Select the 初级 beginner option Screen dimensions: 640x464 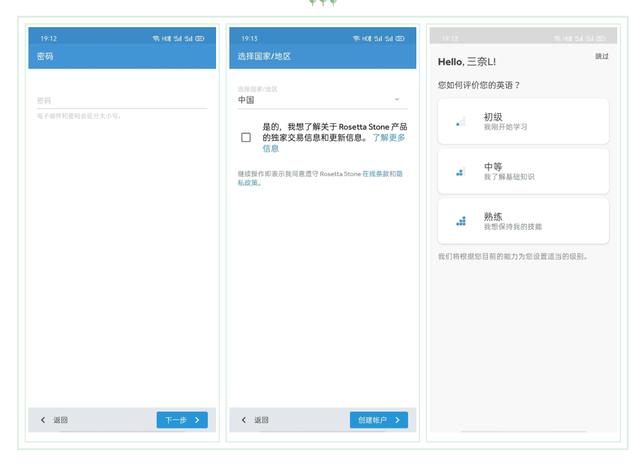pyautogui.click(x=523, y=122)
